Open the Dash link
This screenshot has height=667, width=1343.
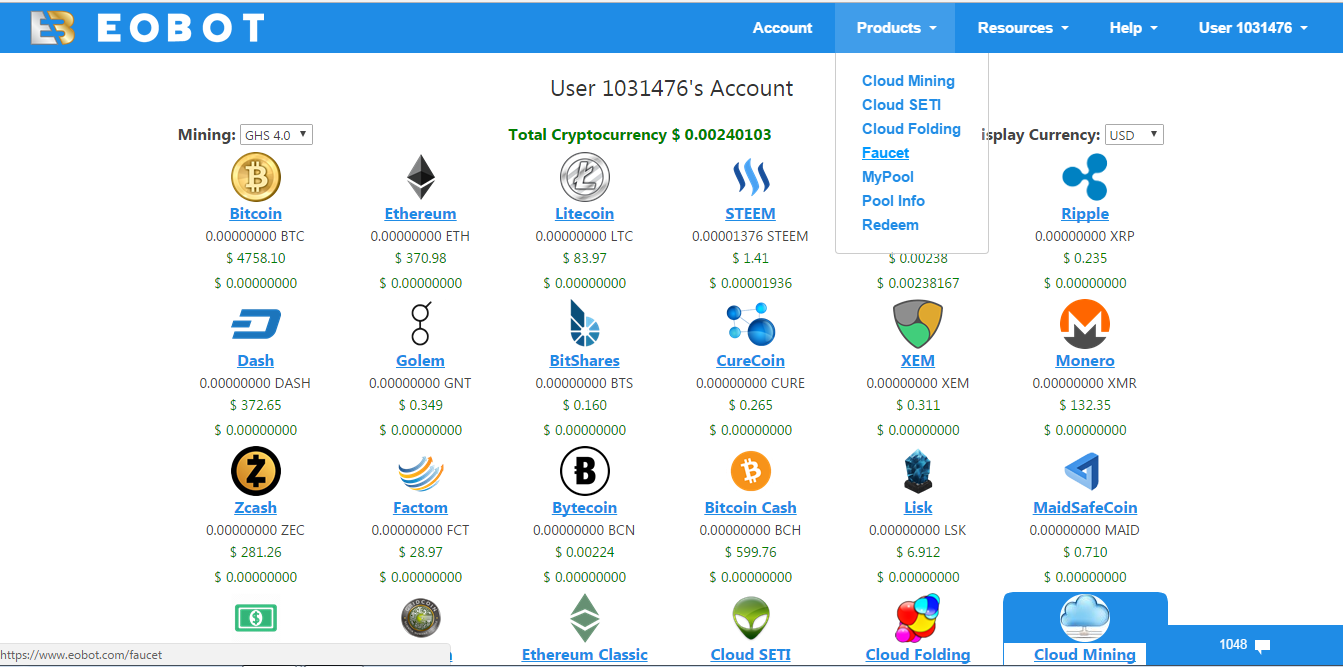coord(256,361)
